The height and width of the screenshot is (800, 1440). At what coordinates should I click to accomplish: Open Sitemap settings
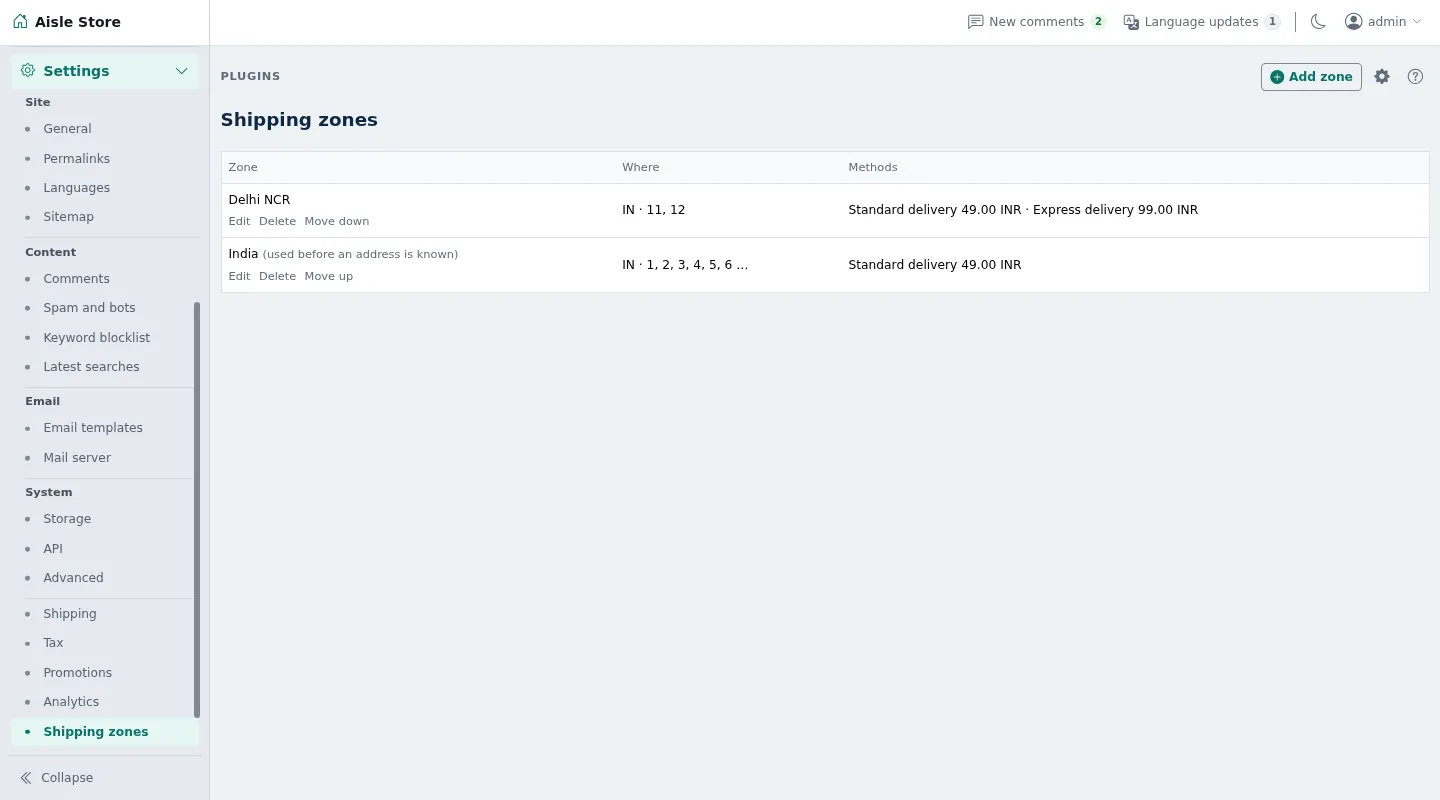pos(68,217)
